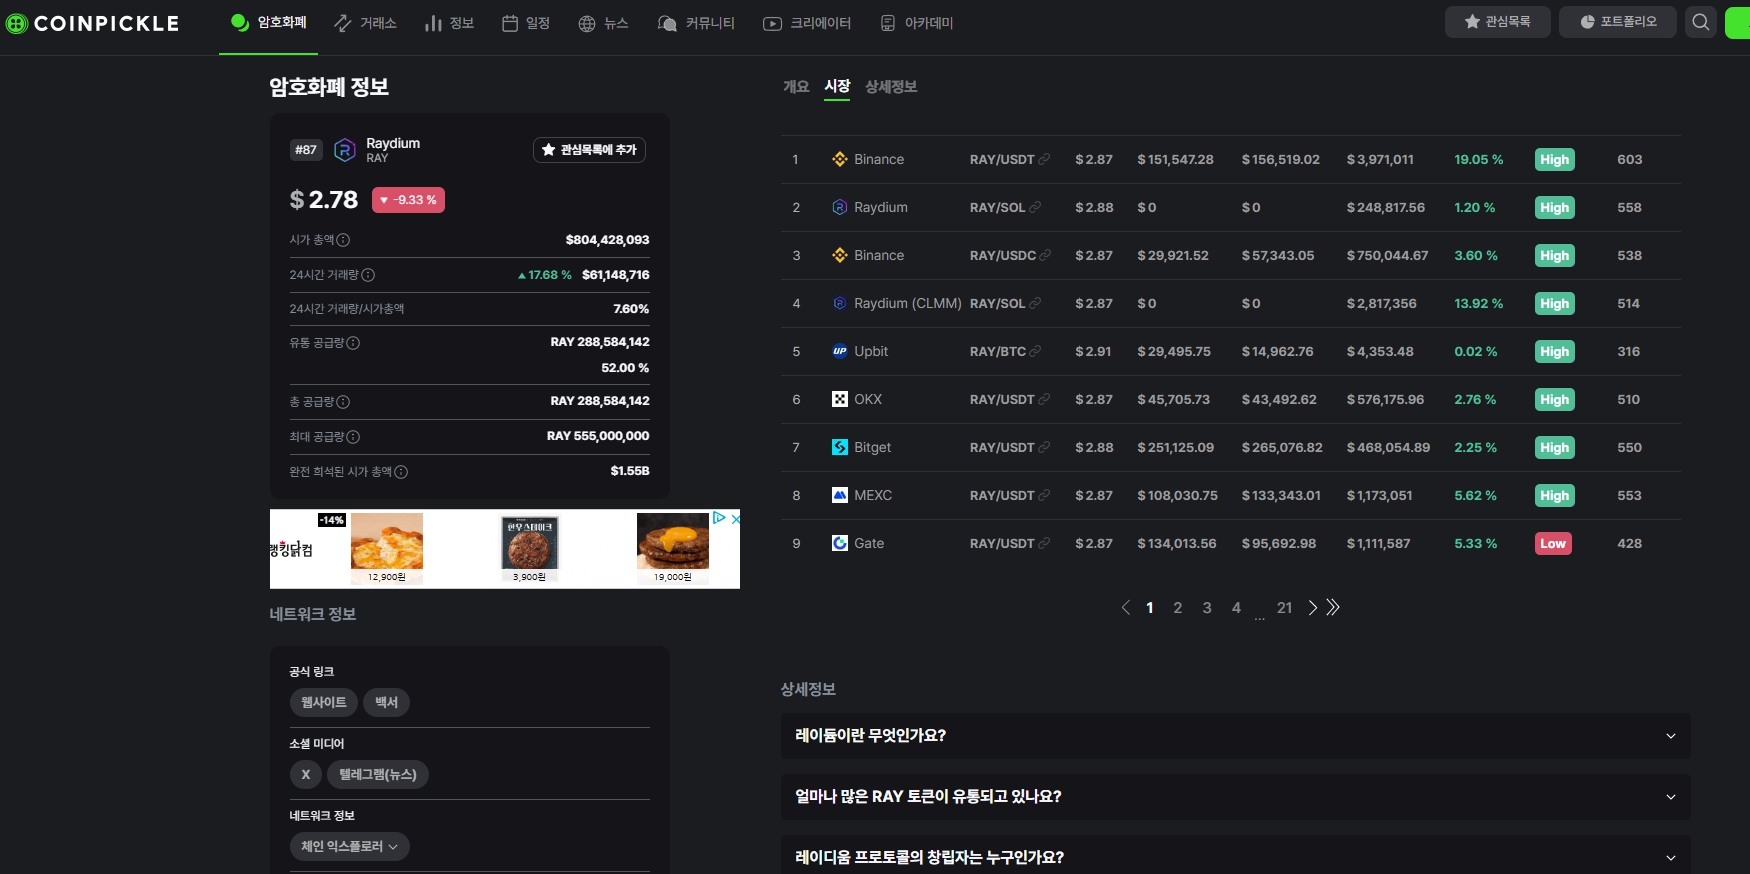Switch to 상세정보 tab
1750x874 pixels.
click(x=891, y=87)
